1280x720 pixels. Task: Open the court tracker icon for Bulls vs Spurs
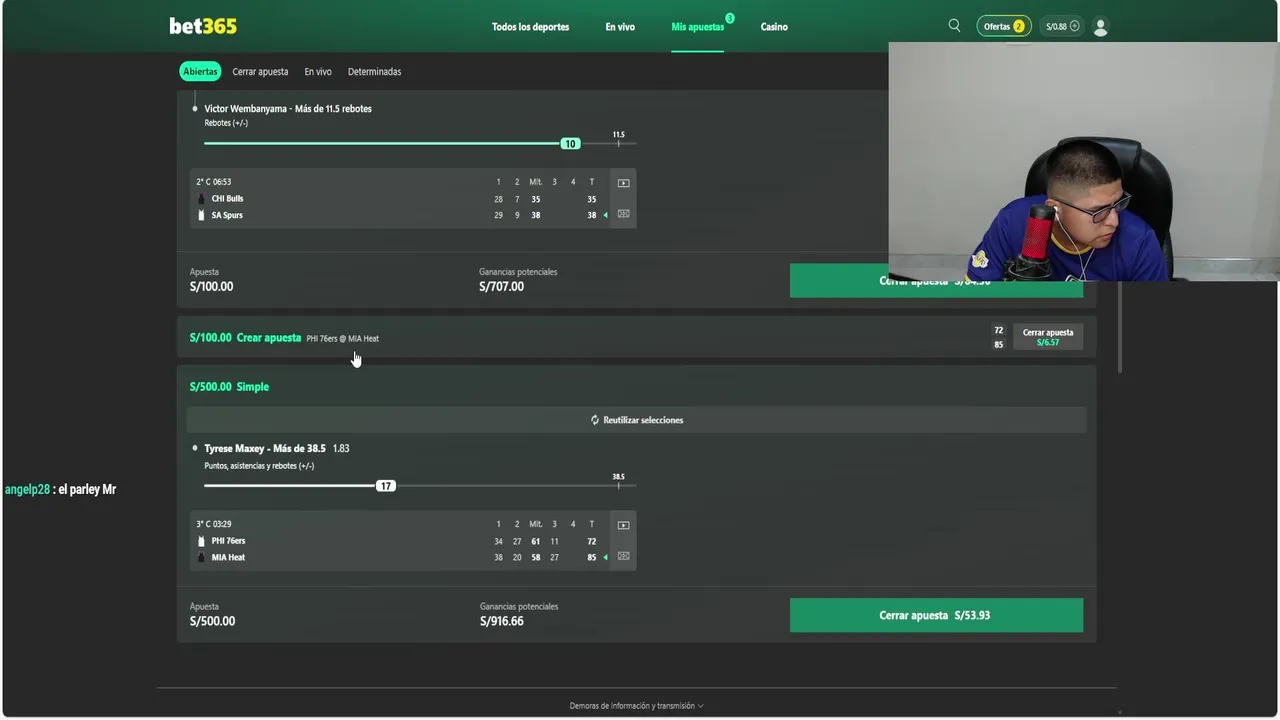(x=623, y=214)
